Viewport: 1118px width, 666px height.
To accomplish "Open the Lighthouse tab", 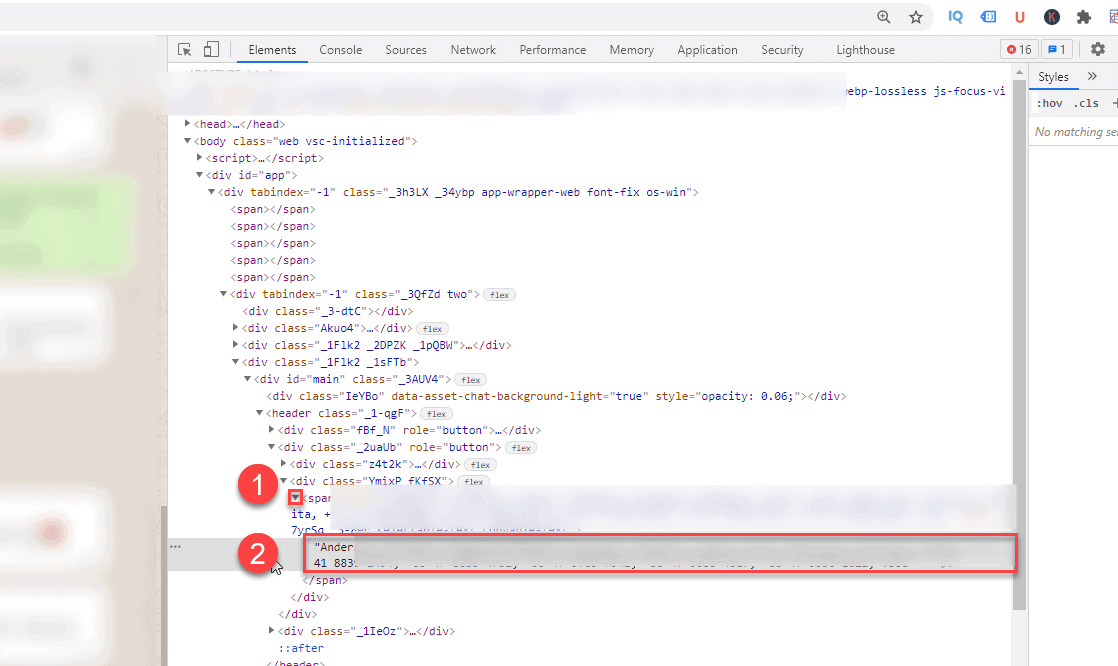I will (866, 50).
